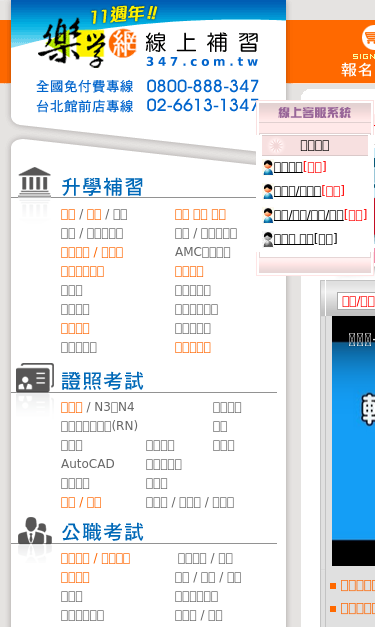Open the 升學補習 section heading
This screenshot has width=375, height=627.
click(x=102, y=187)
